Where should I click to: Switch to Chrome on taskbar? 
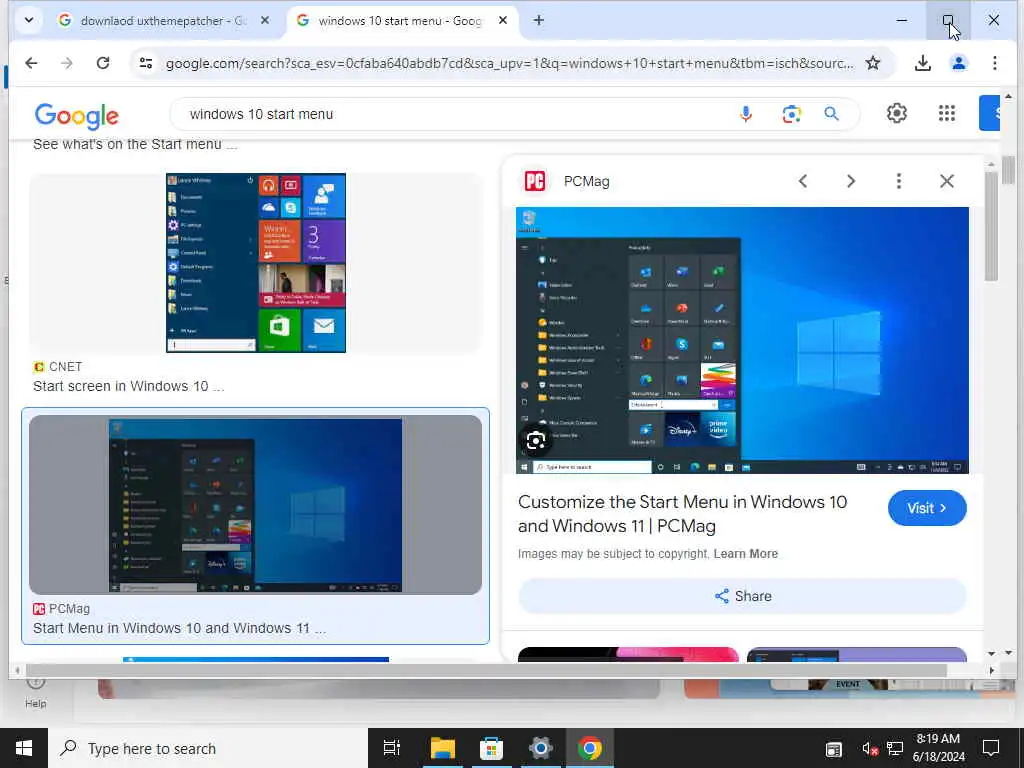click(590, 748)
